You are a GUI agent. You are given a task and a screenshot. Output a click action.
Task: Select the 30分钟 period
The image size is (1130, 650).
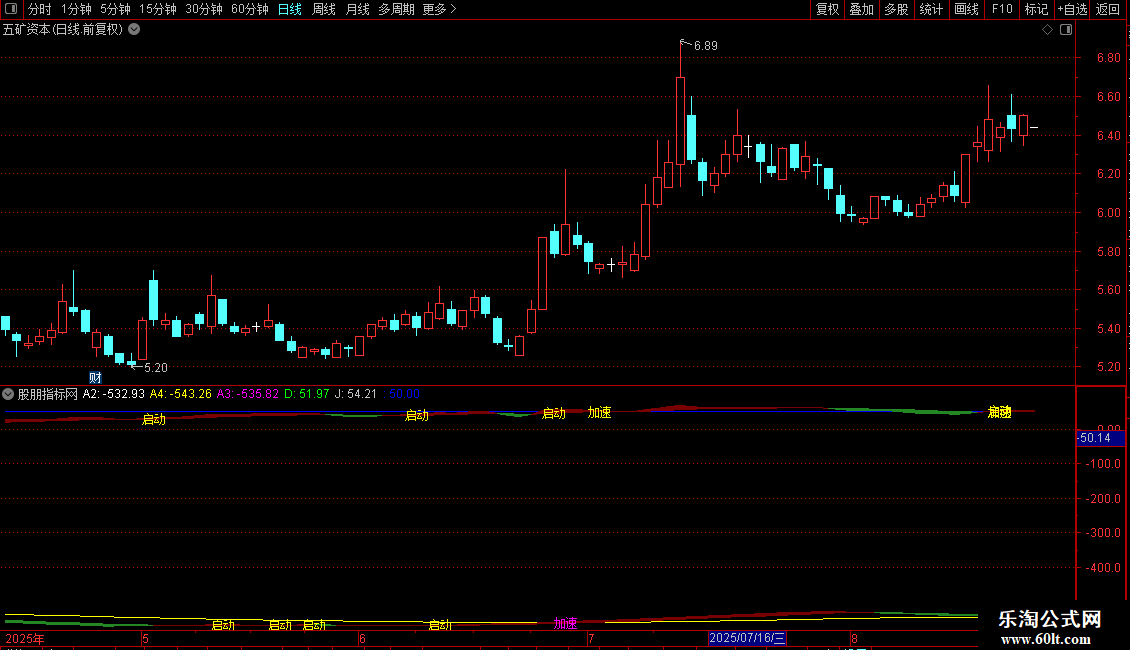pyautogui.click(x=203, y=9)
